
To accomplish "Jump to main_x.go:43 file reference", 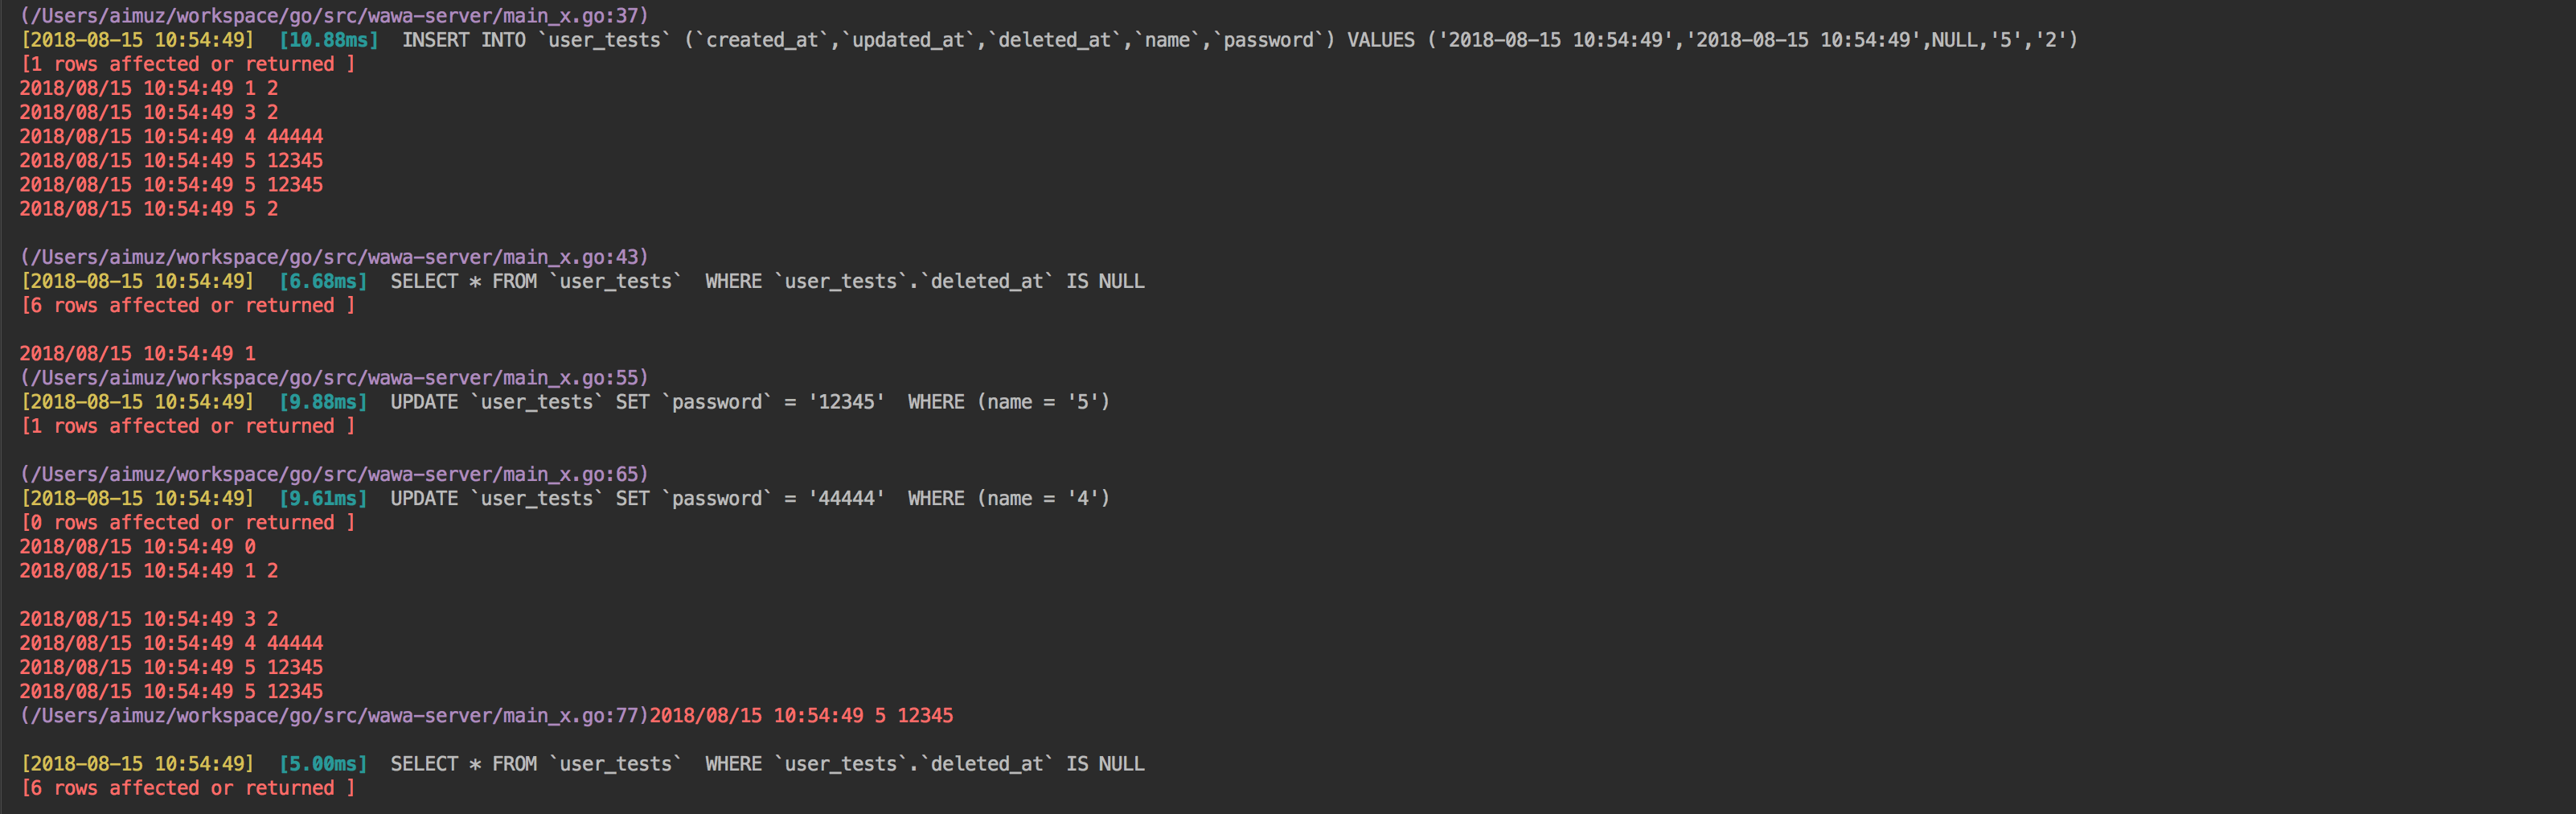I will tap(334, 257).
